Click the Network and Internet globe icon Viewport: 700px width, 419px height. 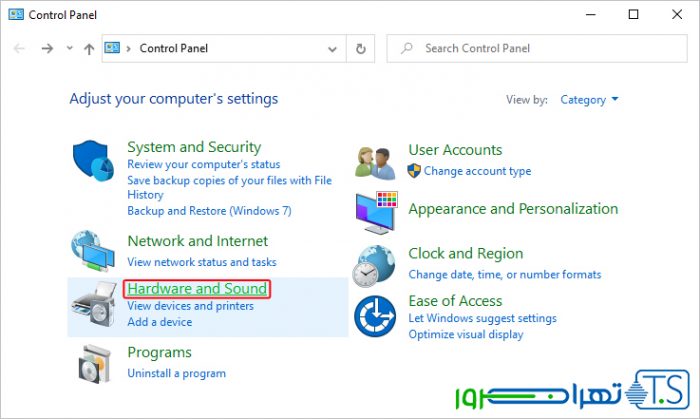tap(95, 251)
